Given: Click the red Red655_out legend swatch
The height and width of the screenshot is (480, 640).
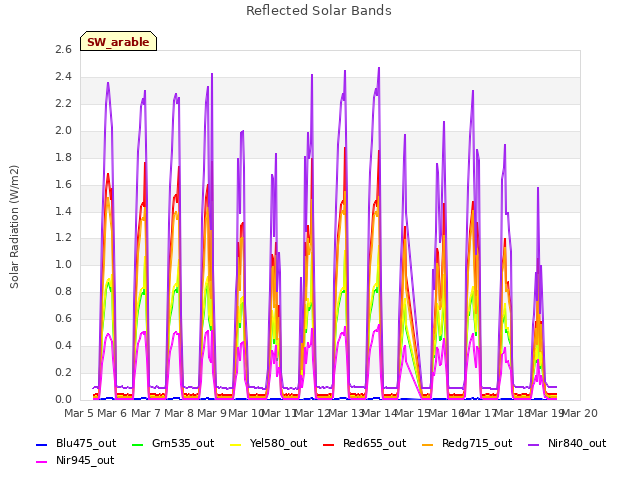Looking at the screenshot, I should (x=329, y=445).
